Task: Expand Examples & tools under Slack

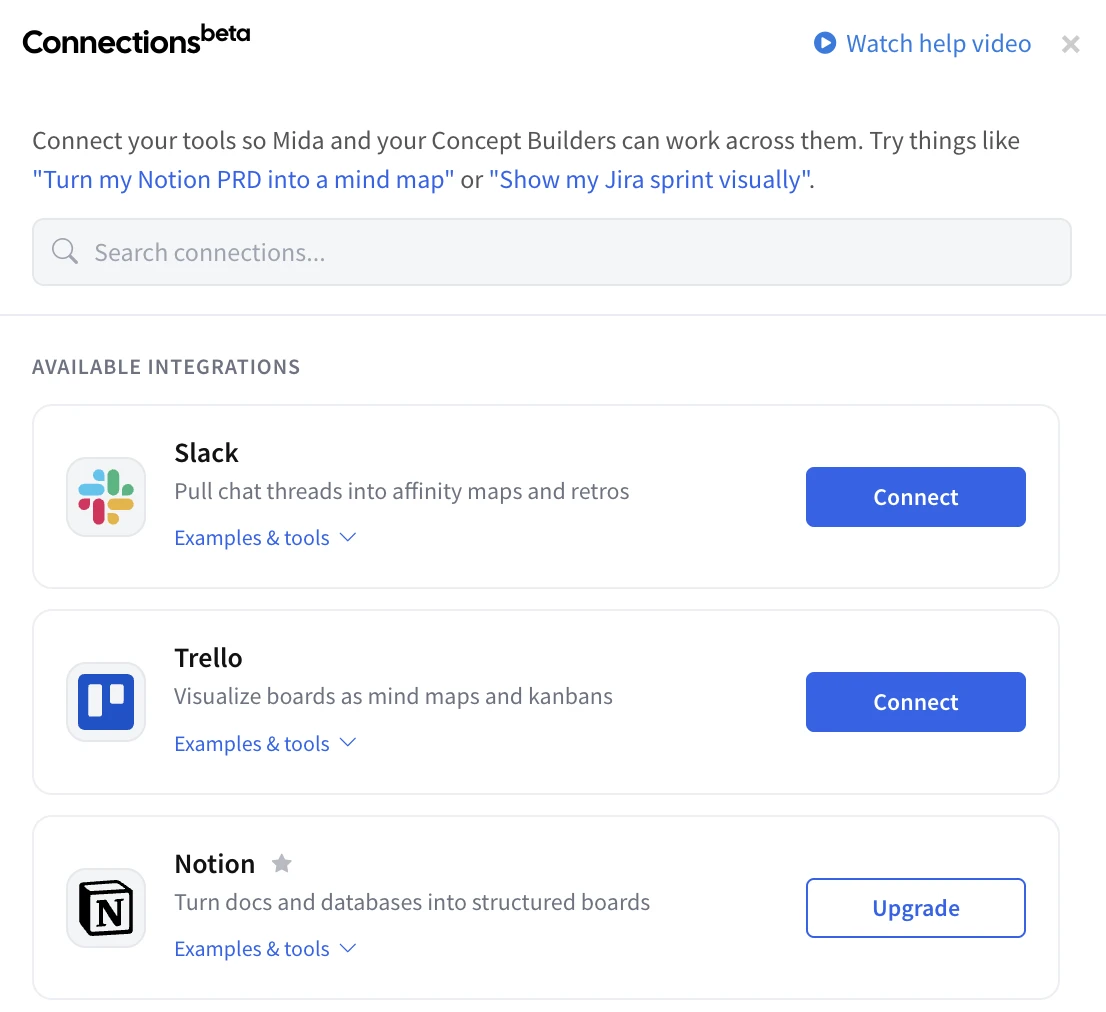Action: click(265, 537)
